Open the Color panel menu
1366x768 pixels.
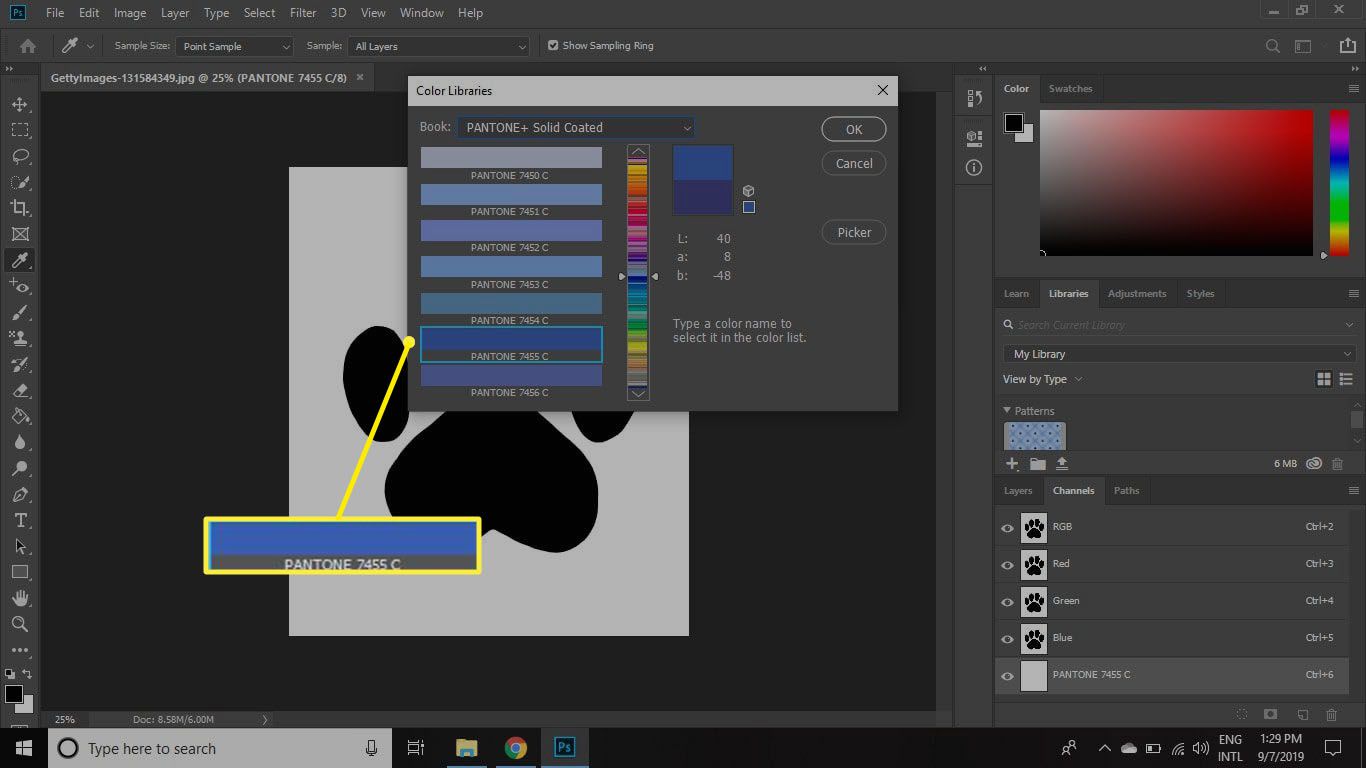click(x=1354, y=89)
